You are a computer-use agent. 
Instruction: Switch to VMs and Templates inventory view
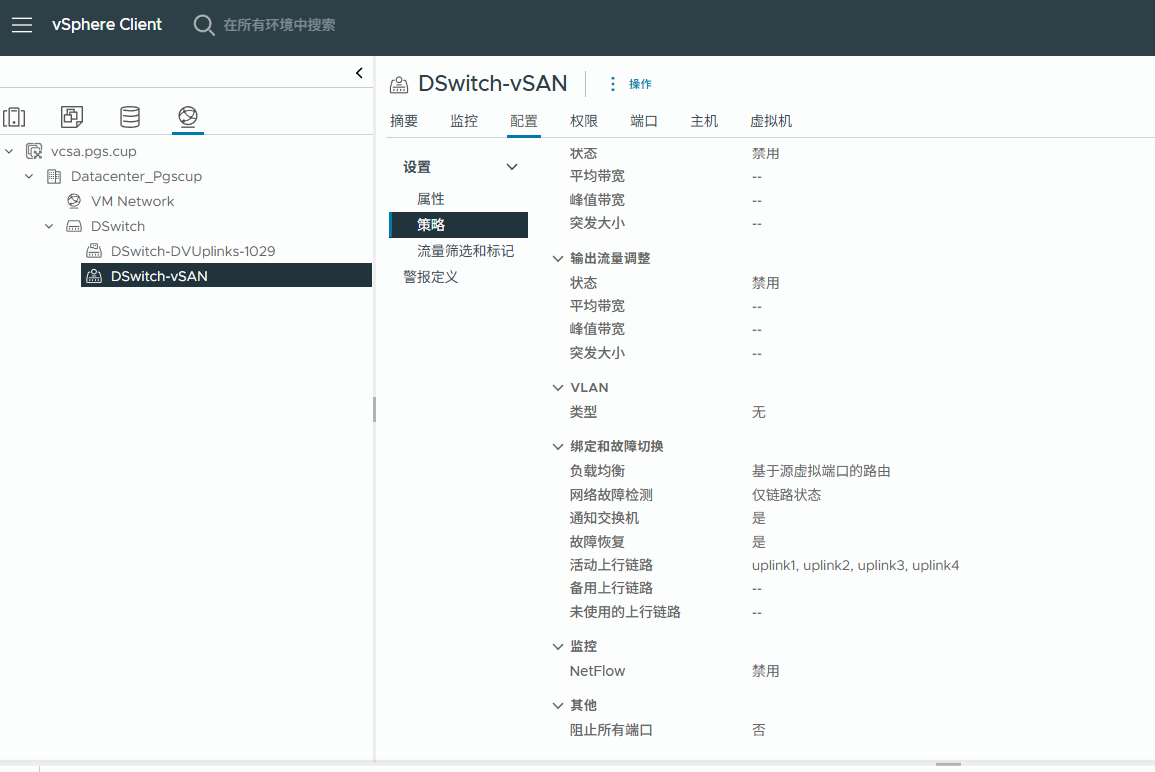[x=71, y=116]
